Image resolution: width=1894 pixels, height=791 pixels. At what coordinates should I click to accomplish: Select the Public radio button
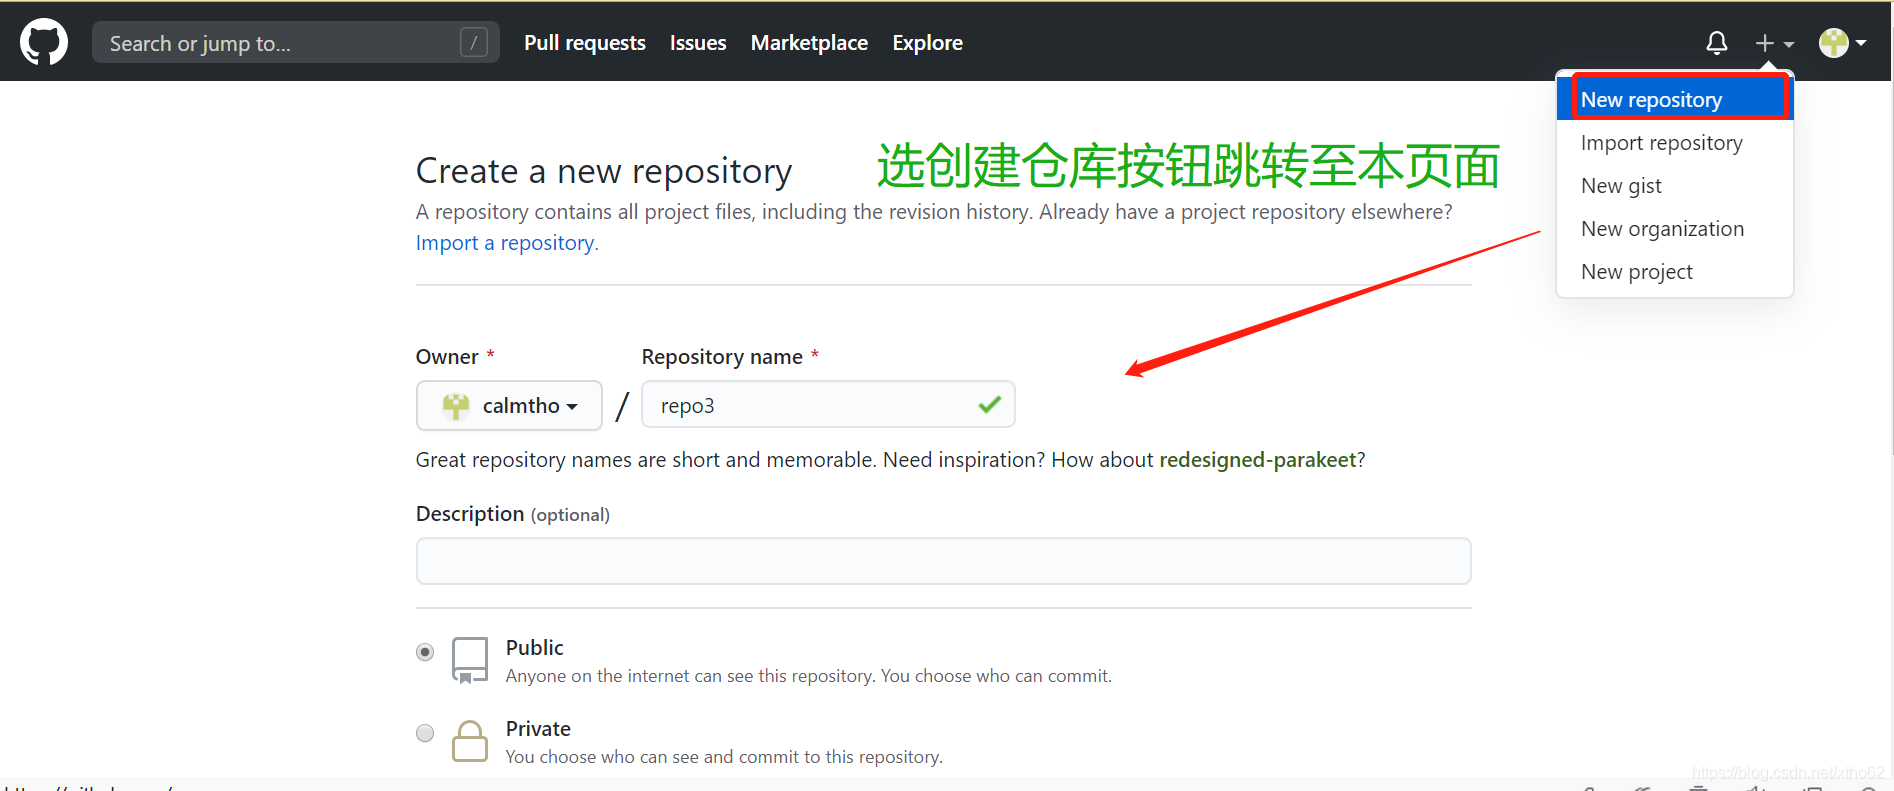[x=425, y=652]
